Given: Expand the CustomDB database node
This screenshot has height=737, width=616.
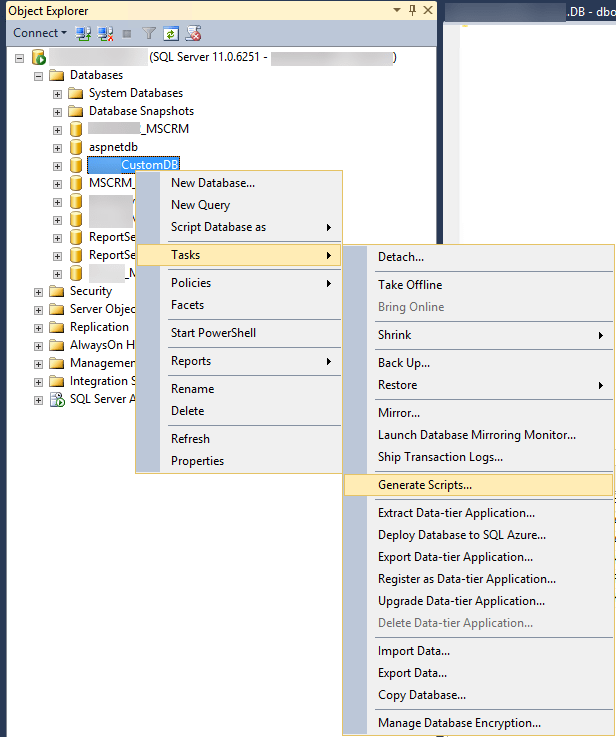Looking at the screenshot, I should tap(57, 166).
